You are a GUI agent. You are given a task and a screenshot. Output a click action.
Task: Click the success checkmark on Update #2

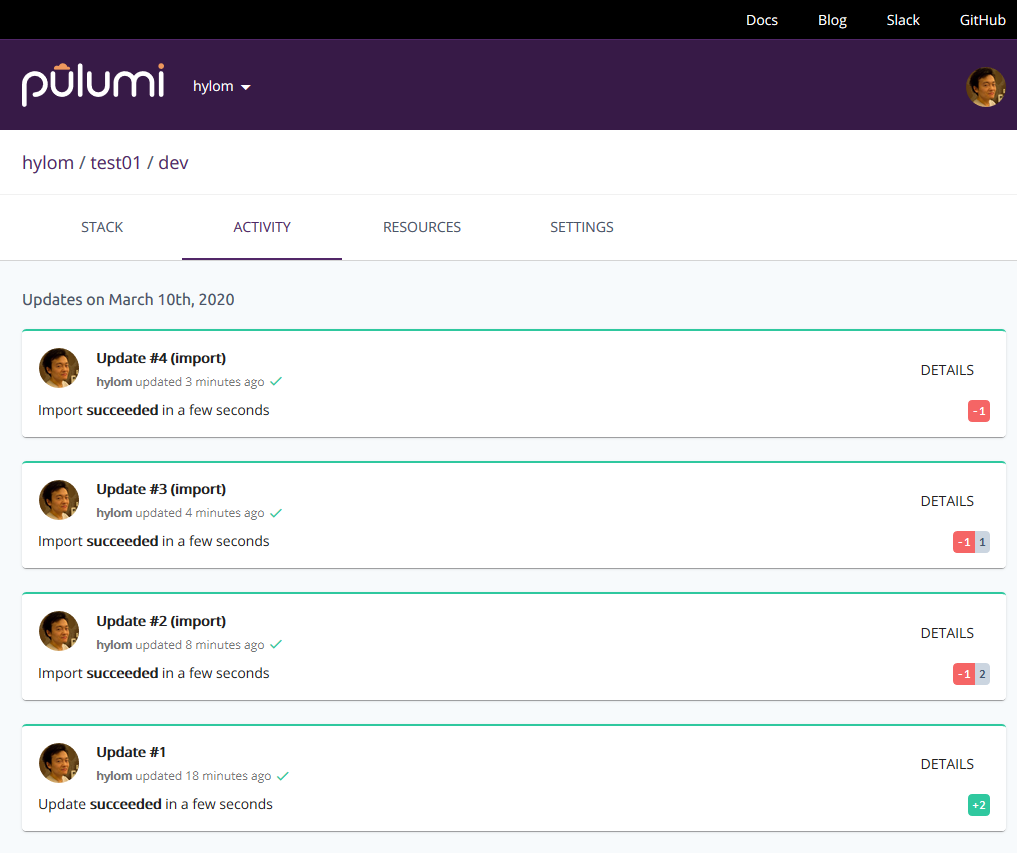click(x=276, y=645)
